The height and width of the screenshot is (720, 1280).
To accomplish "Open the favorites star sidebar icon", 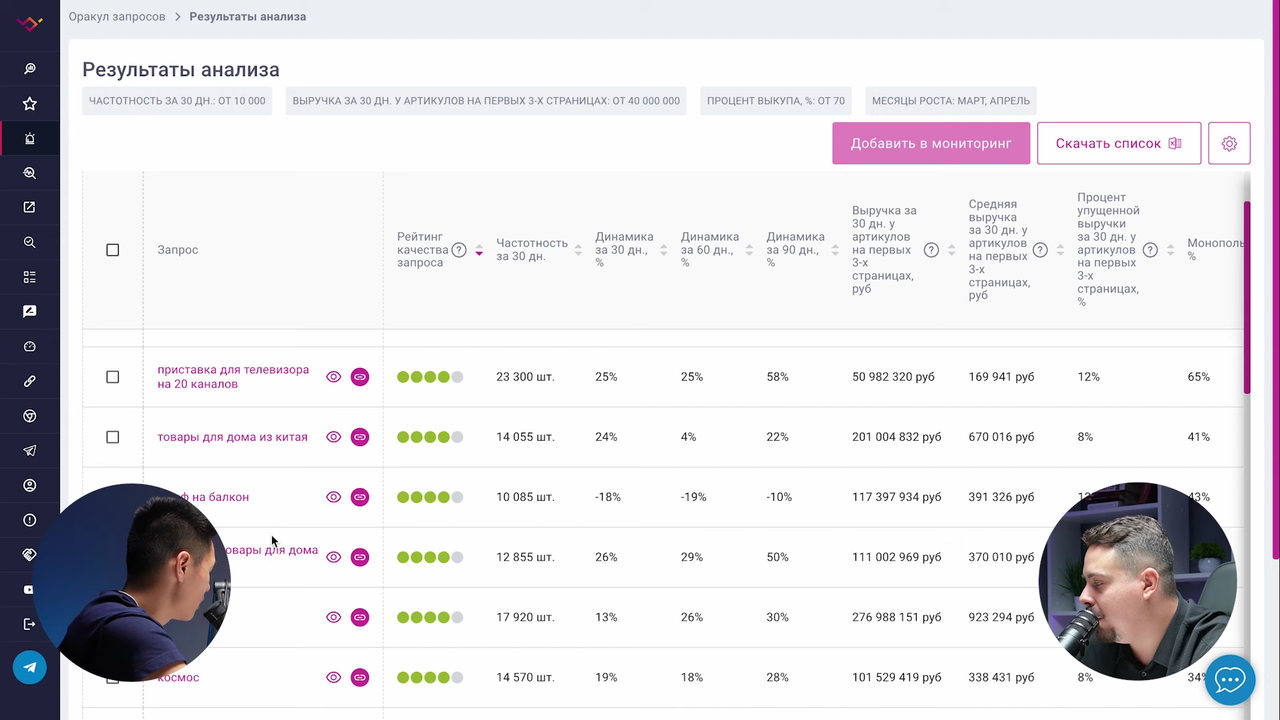I will (30, 104).
